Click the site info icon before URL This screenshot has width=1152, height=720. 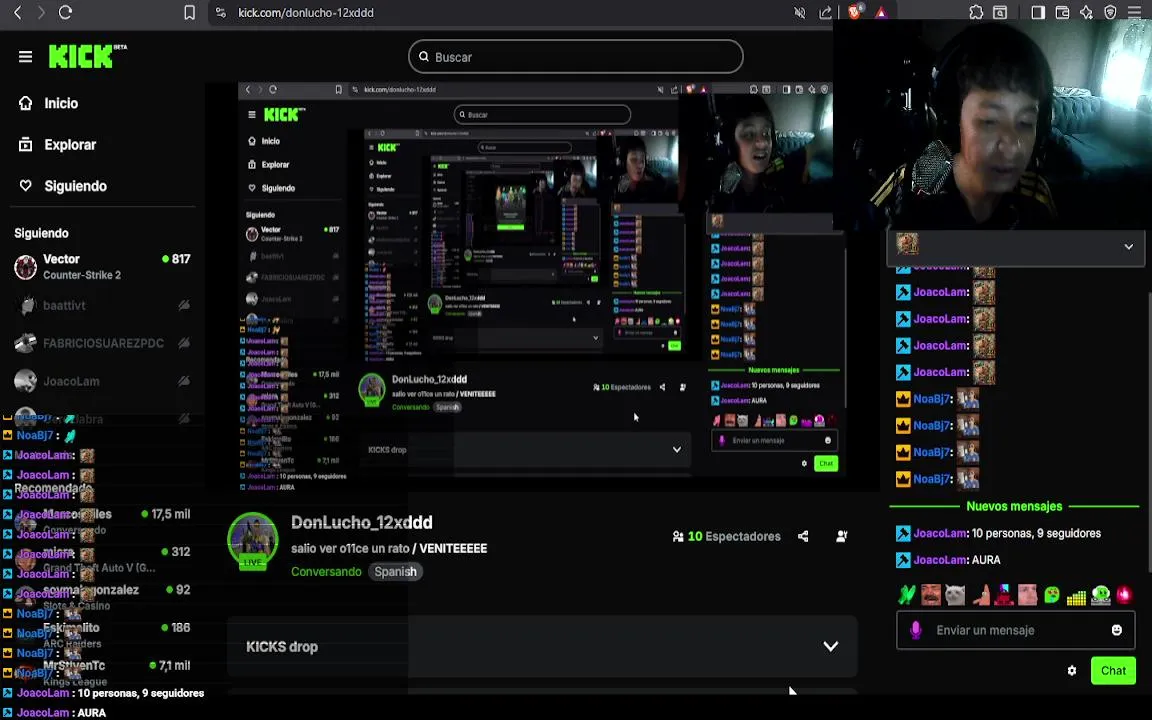(220, 12)
